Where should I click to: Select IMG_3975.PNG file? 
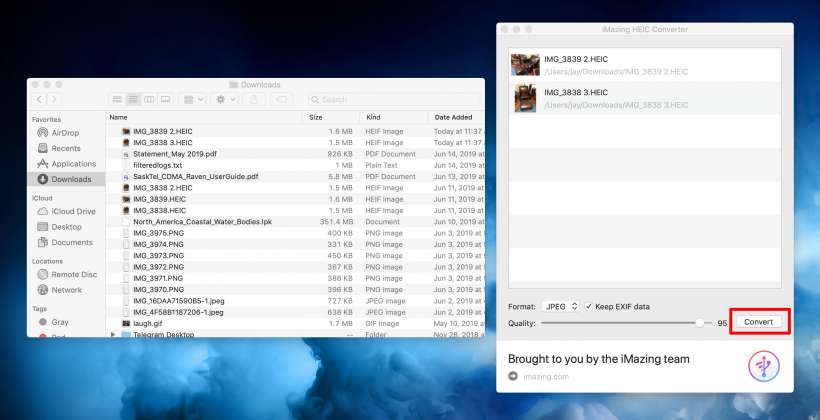click(x=295, y=233)
